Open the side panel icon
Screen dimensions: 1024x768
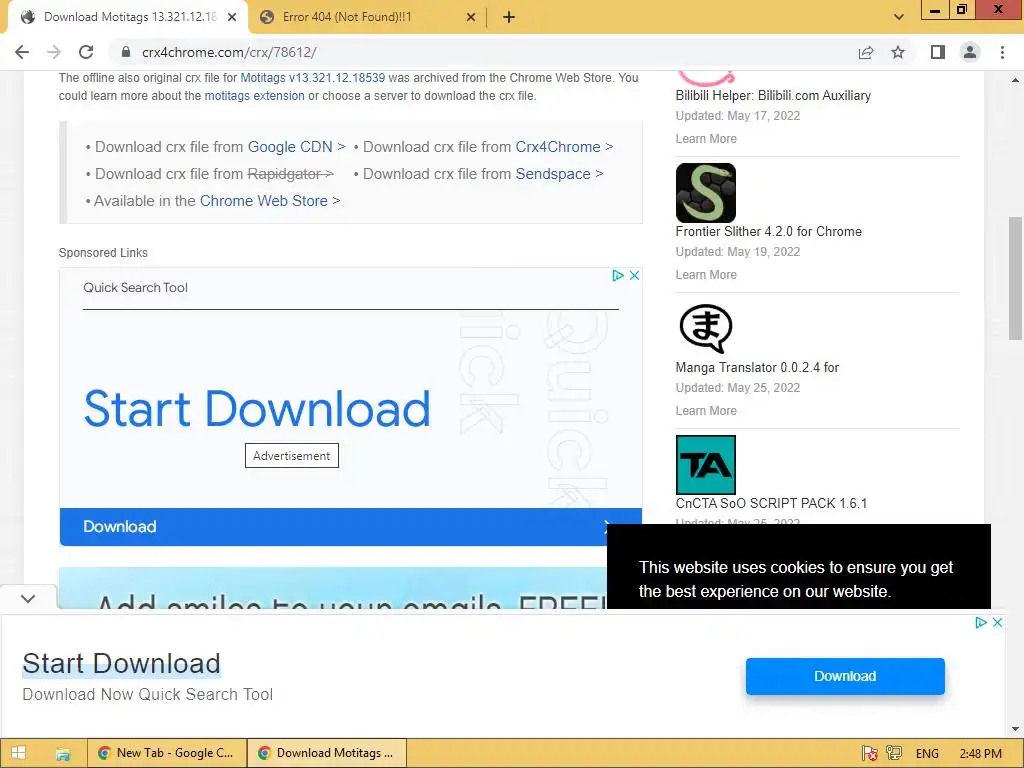point(938,52)
